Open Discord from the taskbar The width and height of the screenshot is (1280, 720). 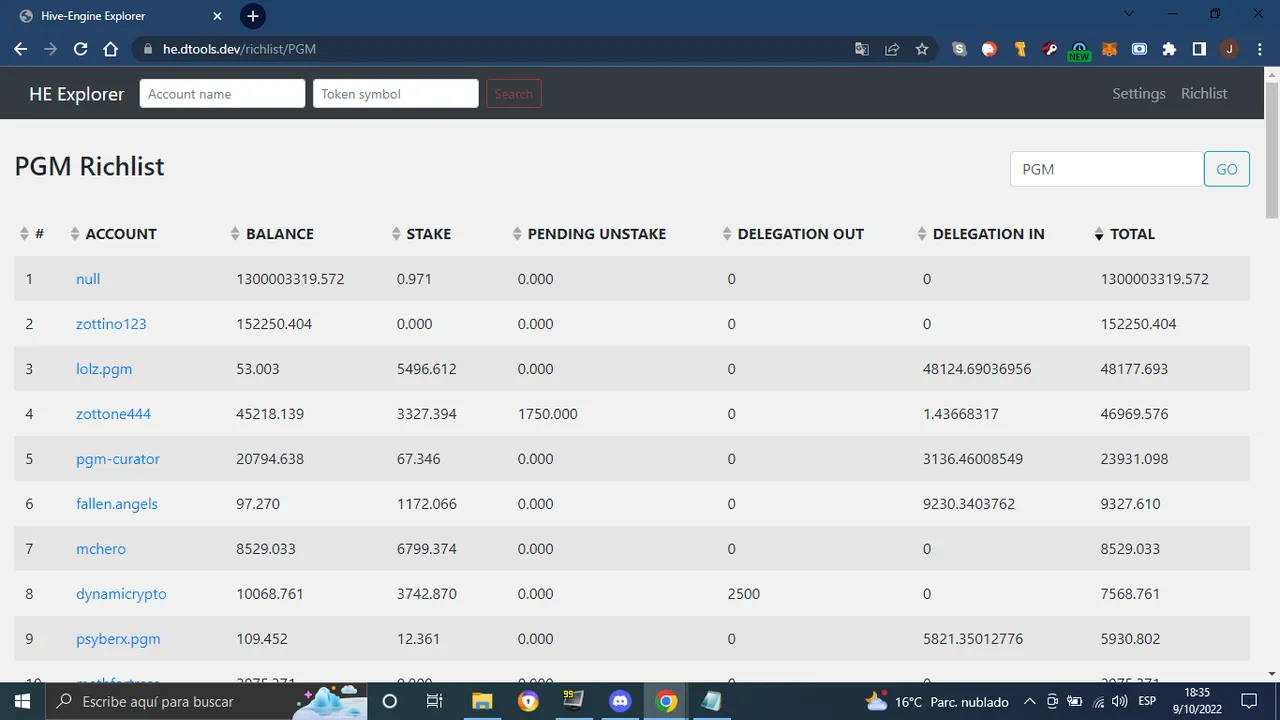pos(620,701)
